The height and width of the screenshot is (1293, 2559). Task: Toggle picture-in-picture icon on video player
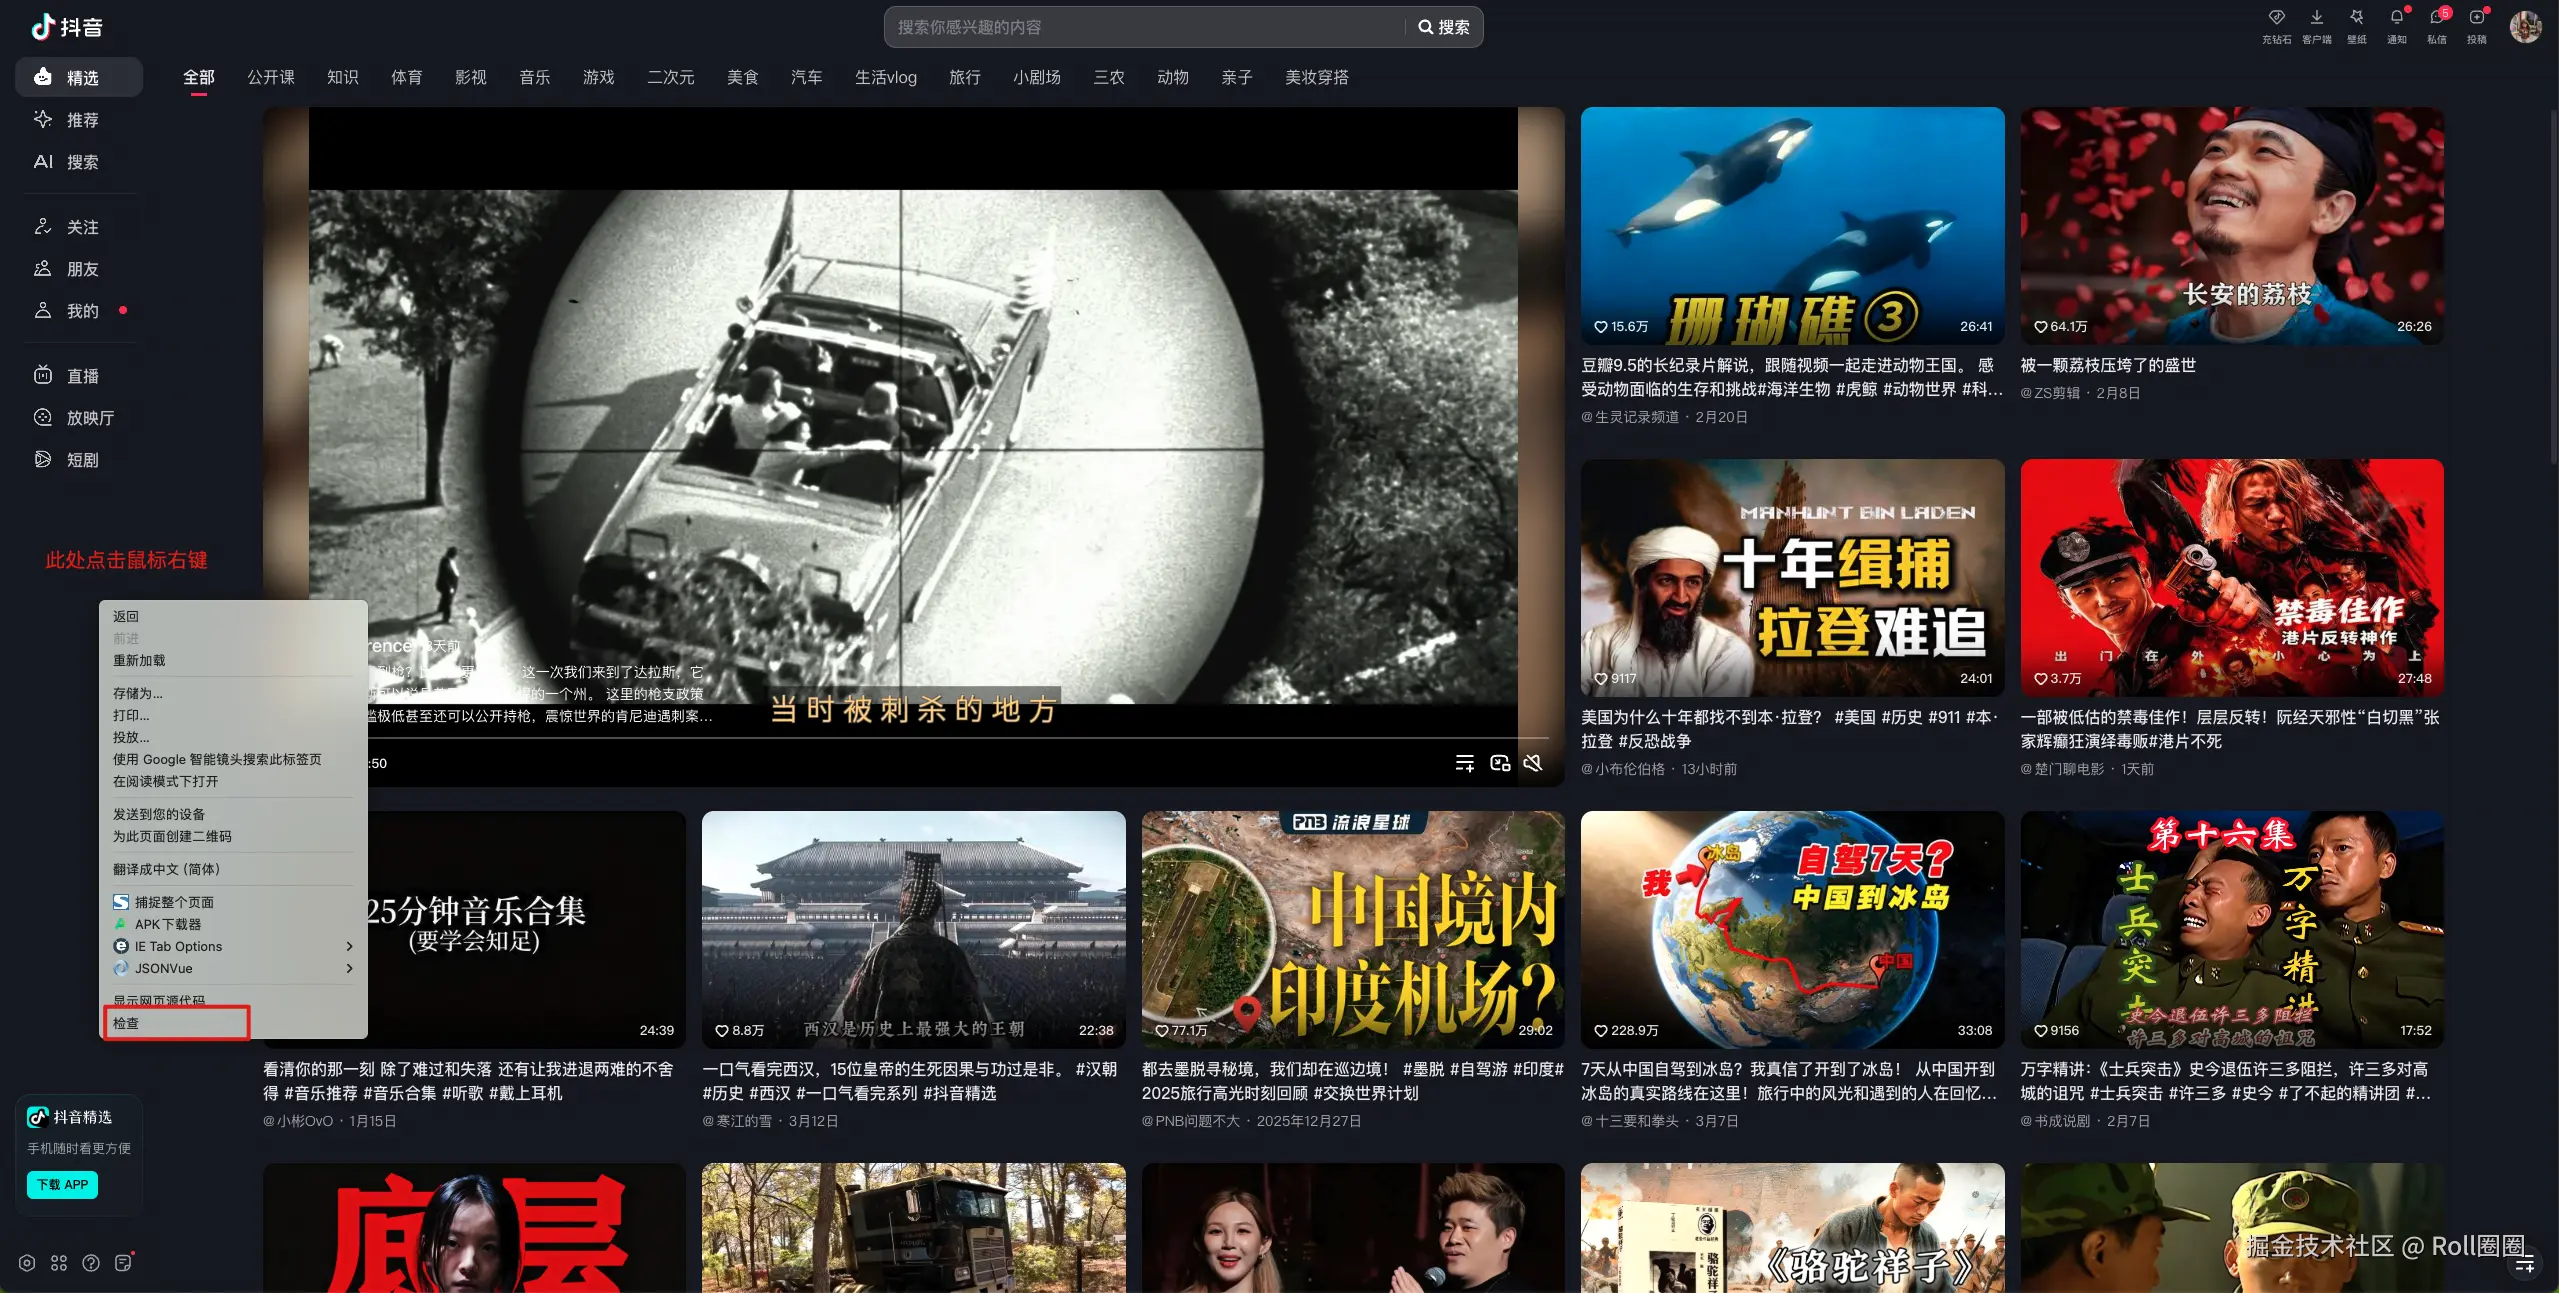pos(1499,763)
